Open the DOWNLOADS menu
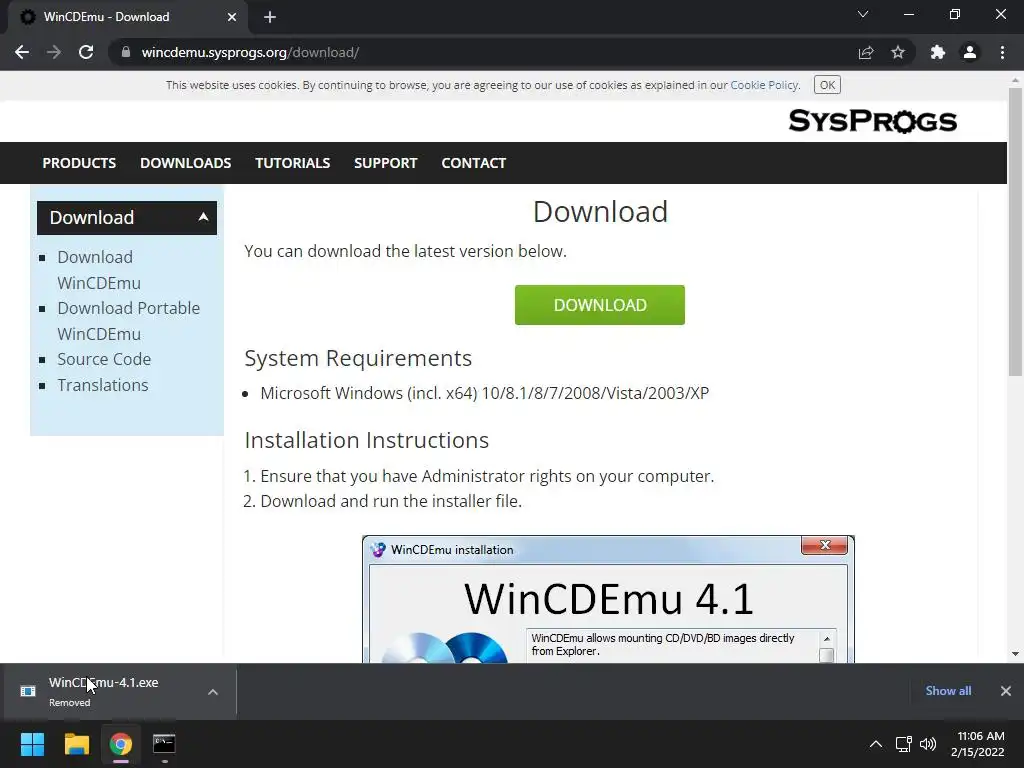This screenshot has height=768, width=1024. [x=185, y=163]
